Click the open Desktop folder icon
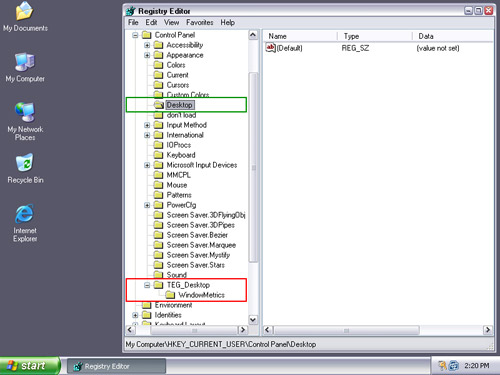Screen dimensions: 500x375 (159, 105)
